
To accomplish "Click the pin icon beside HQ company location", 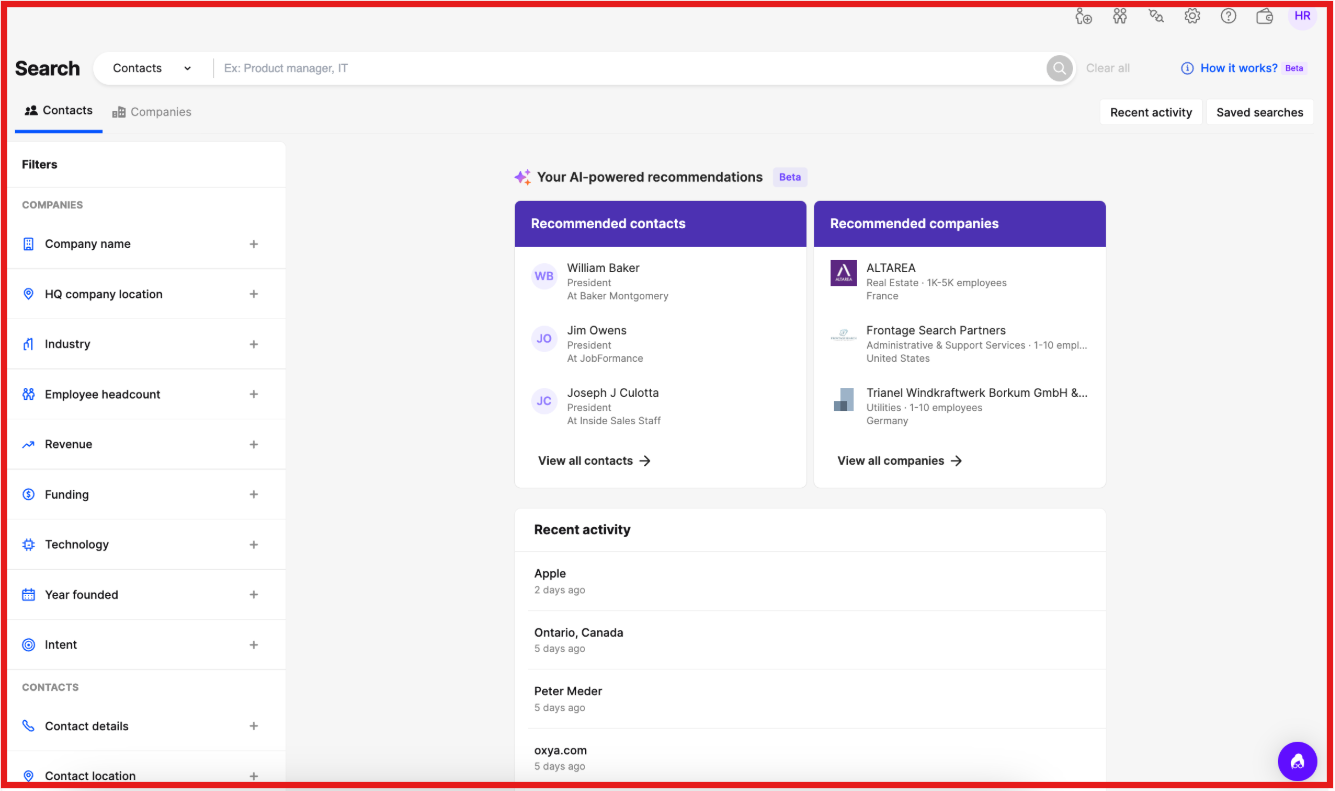I will pyautogui.click(x=28, y=294).
